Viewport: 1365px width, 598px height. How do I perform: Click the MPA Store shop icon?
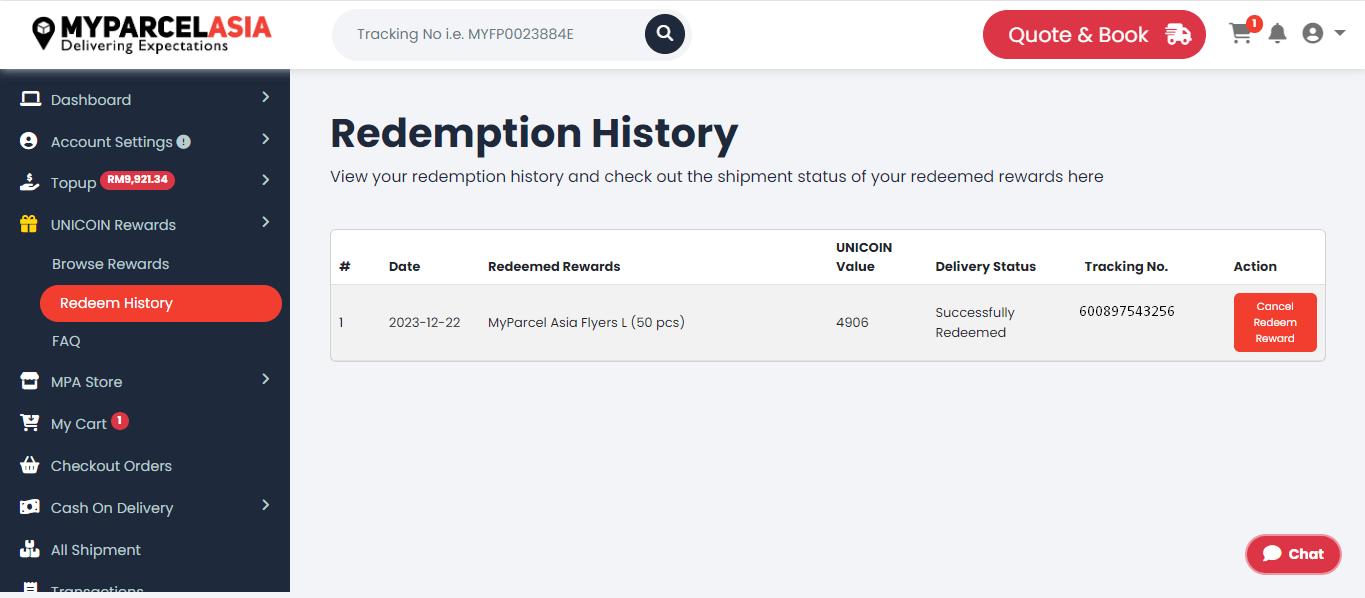click(x=30, y=381)
